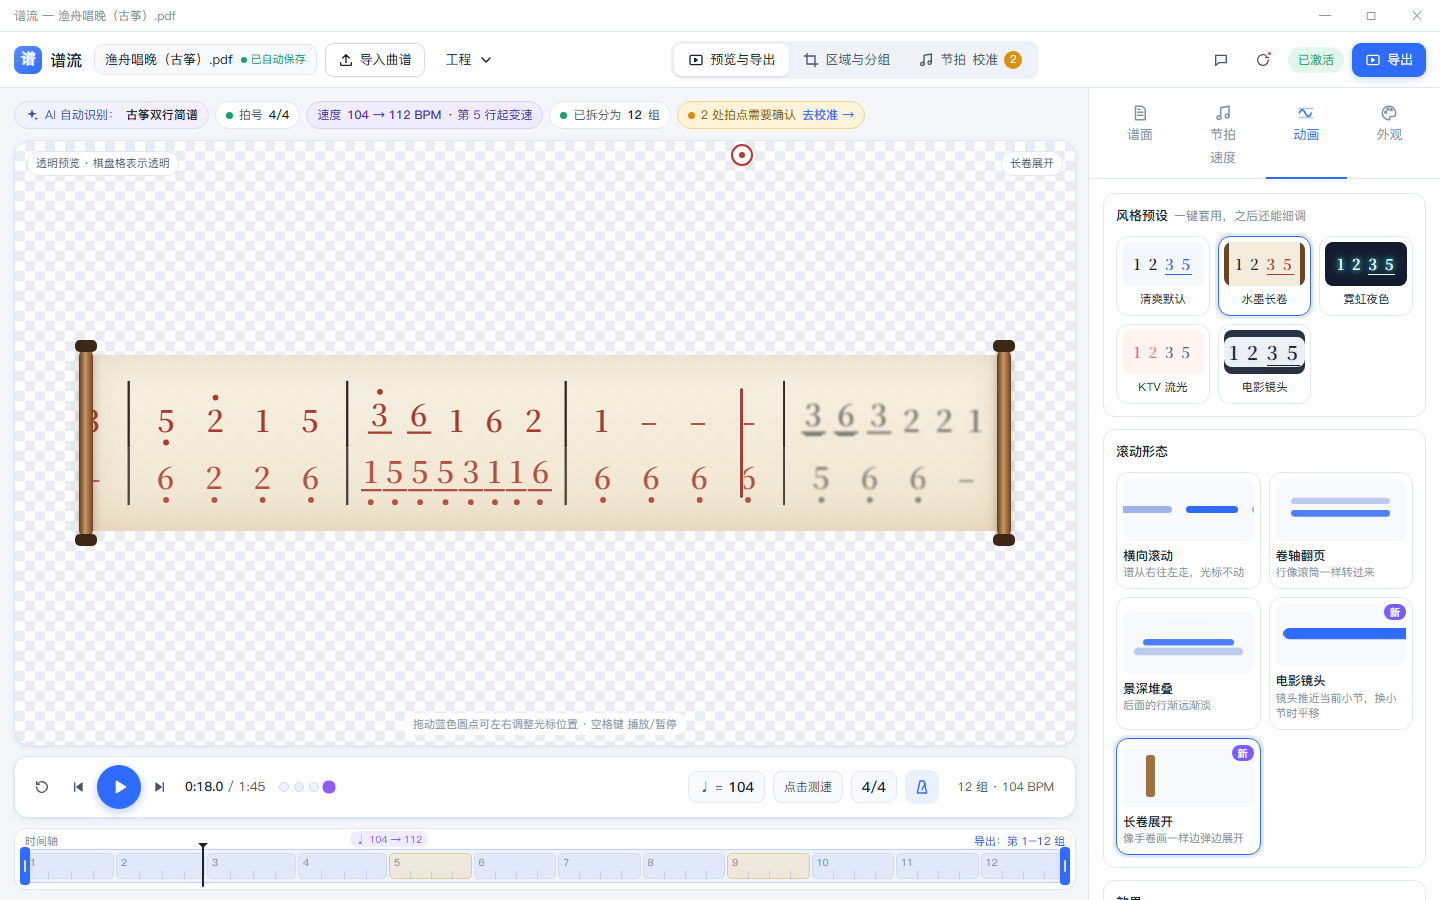Image resolution: width=1440 pixels, height=900 pixels.
Task: Select the purple playback speed dot
Action: pos(329,787)
